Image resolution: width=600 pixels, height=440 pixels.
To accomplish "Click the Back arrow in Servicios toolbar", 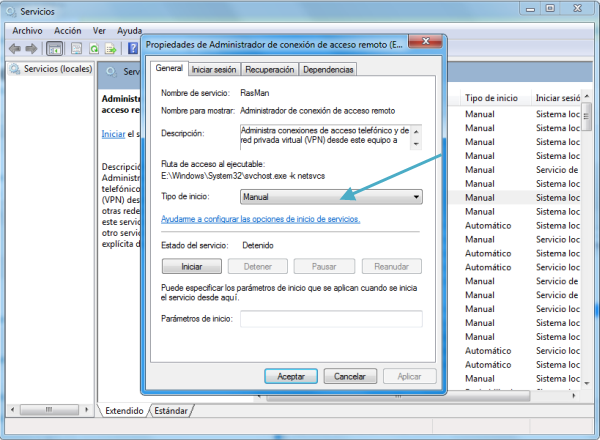I will (x=15, y=49).
